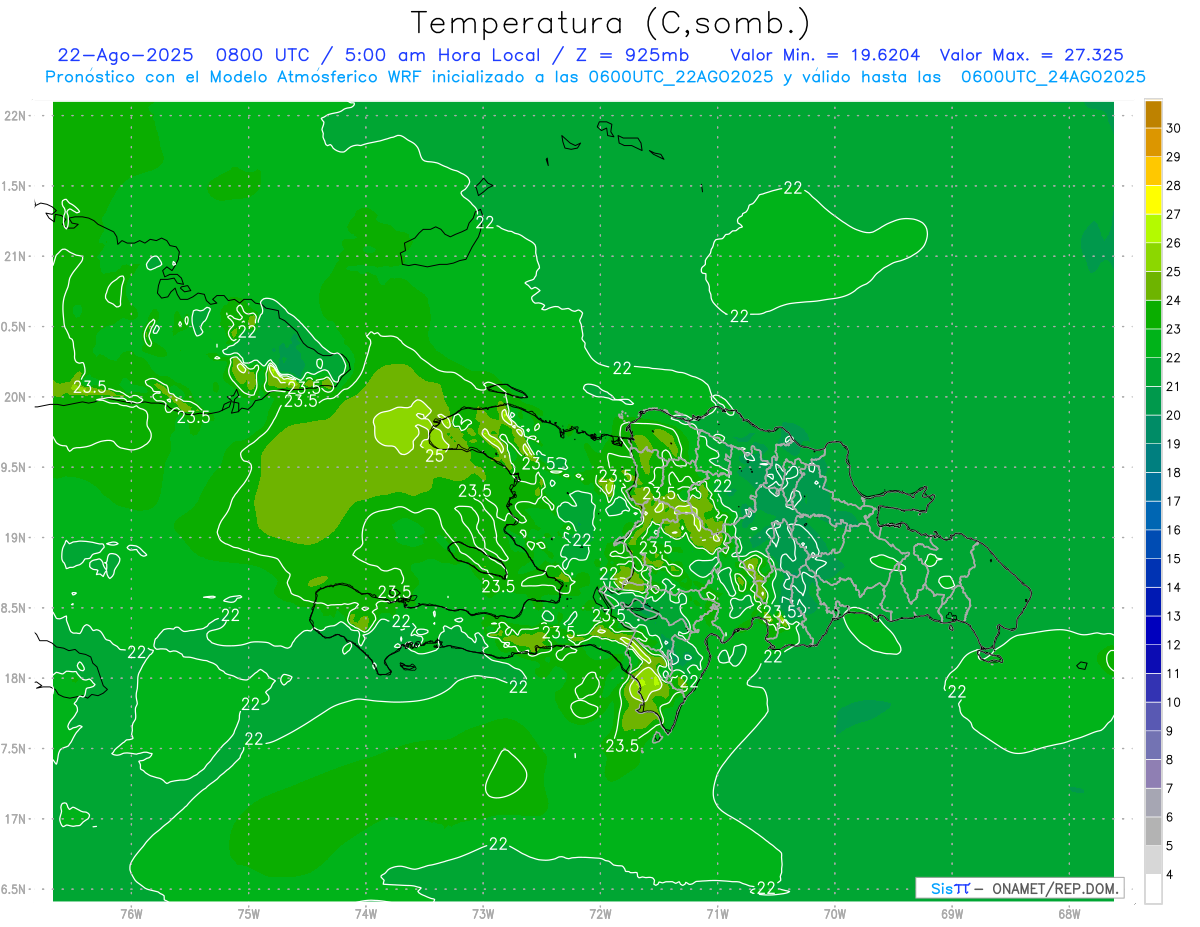
Task: Click color bar value '10'
Action: [x=1174, y=702]
